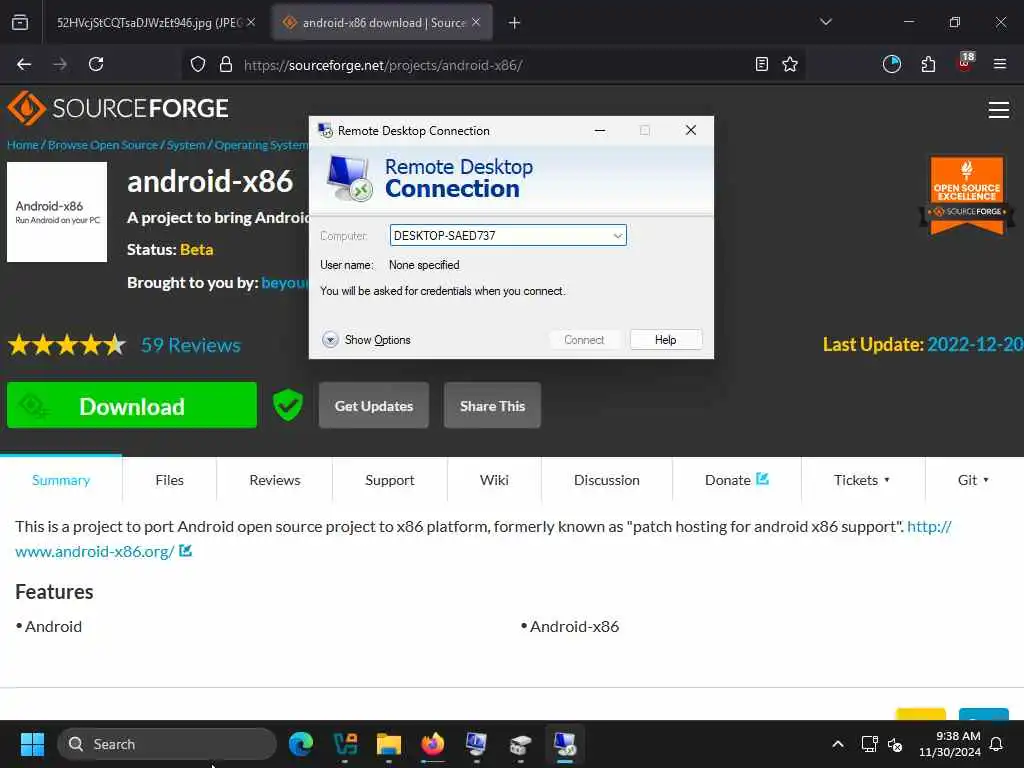Open www.android-x86.org link in description
The height and width of the screenshot is (768, 1024).
(x=95, y=551)
